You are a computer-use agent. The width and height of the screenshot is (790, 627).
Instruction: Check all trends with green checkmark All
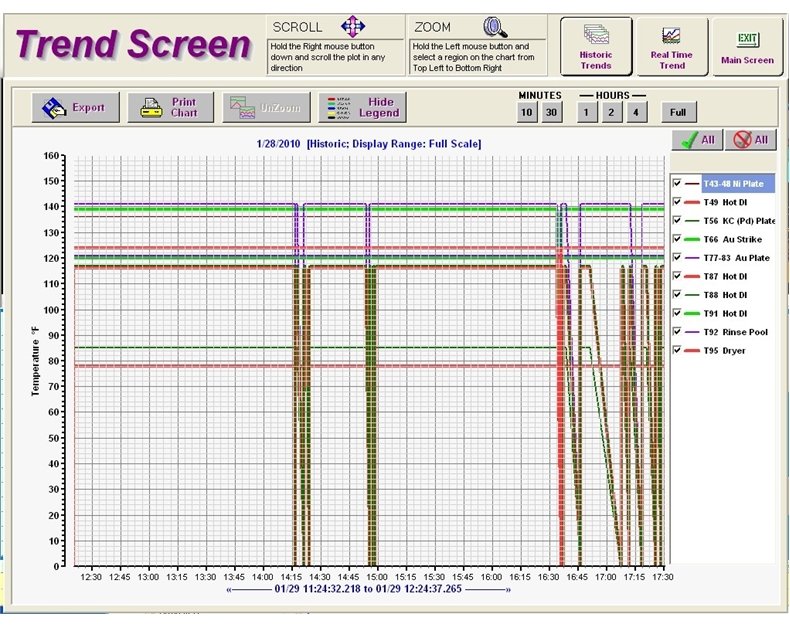click(696, 140)
